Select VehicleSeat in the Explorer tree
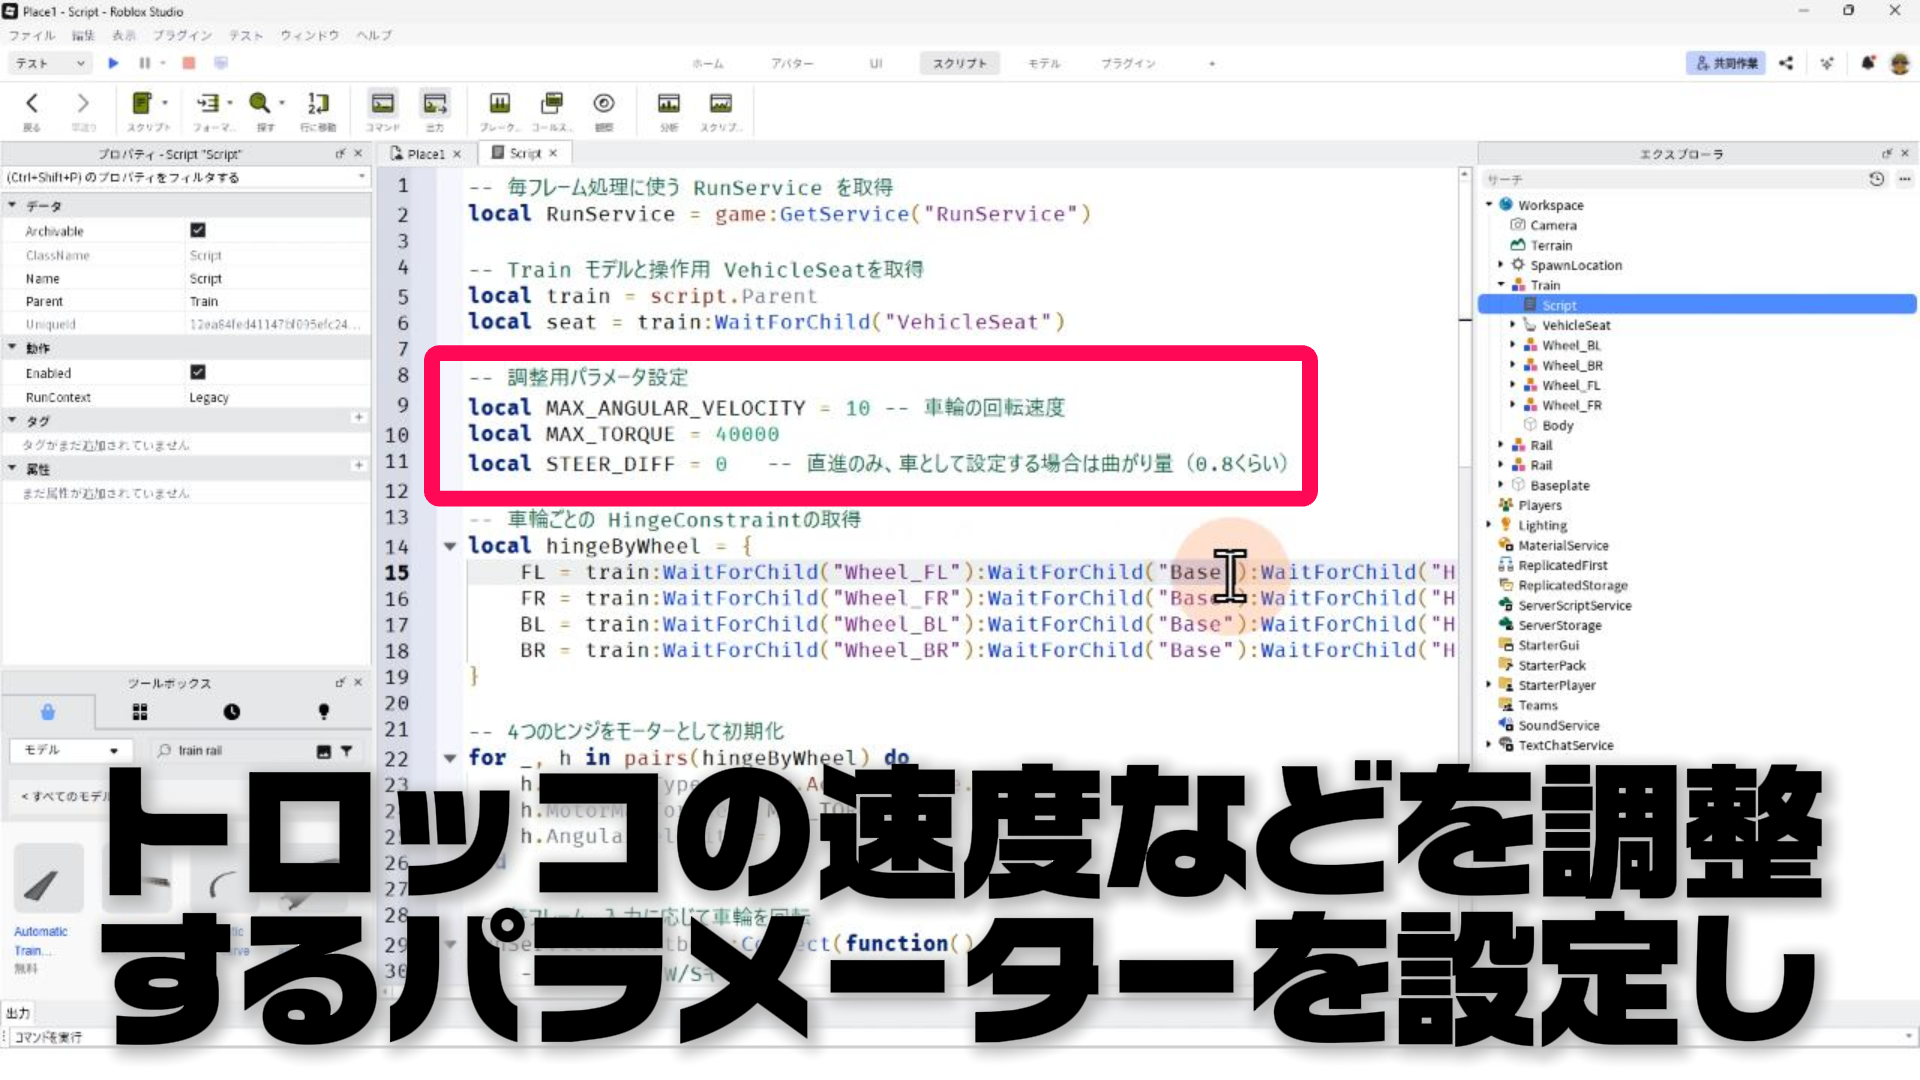The image size is (1920, 1080). [x=1575, y=325]
